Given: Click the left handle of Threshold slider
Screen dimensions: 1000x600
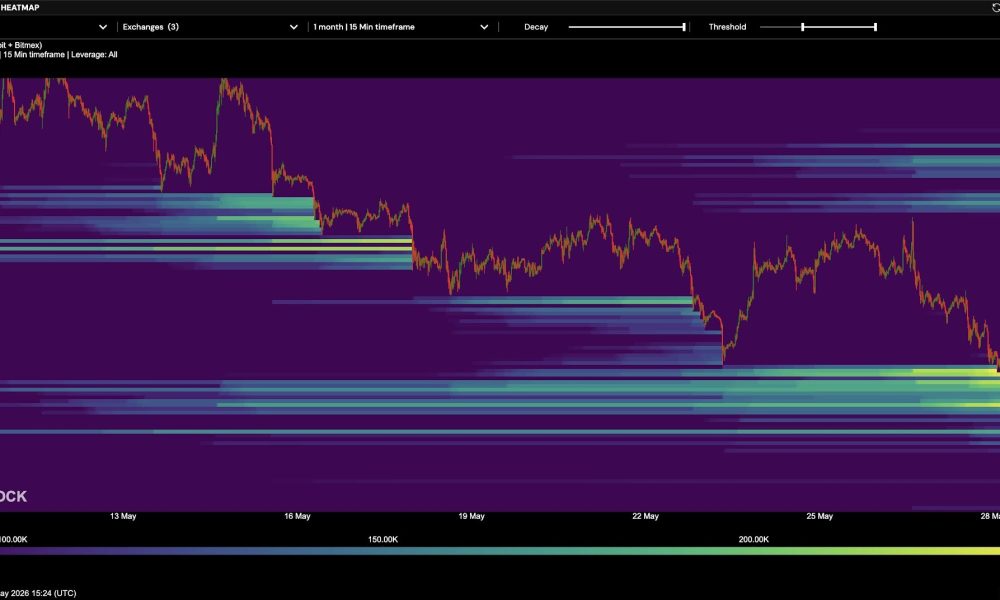Looking at the screenshot, I should [802, 27].
